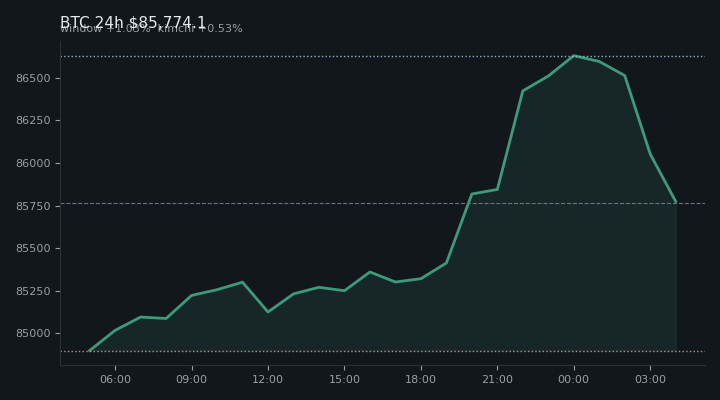Viewport: 720px width, 400px height.
Task: Click the 00:00 time axis label
Action: [x=574, y=379]
